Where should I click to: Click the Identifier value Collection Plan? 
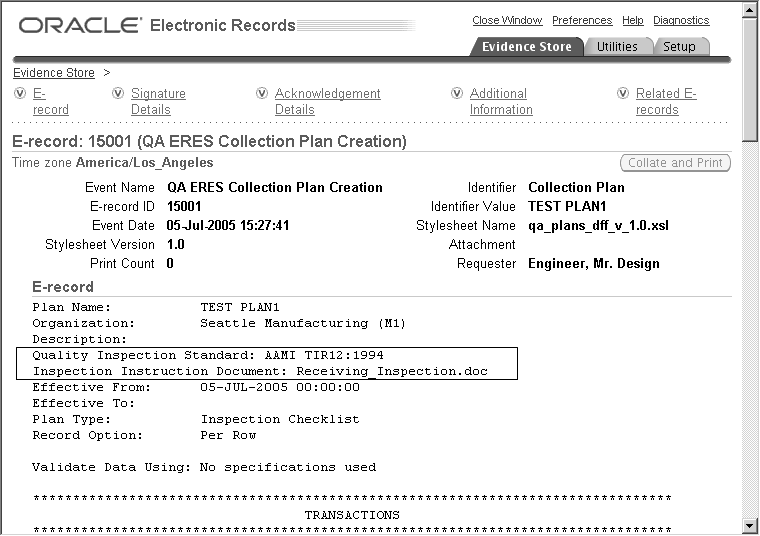pos(576,188)
